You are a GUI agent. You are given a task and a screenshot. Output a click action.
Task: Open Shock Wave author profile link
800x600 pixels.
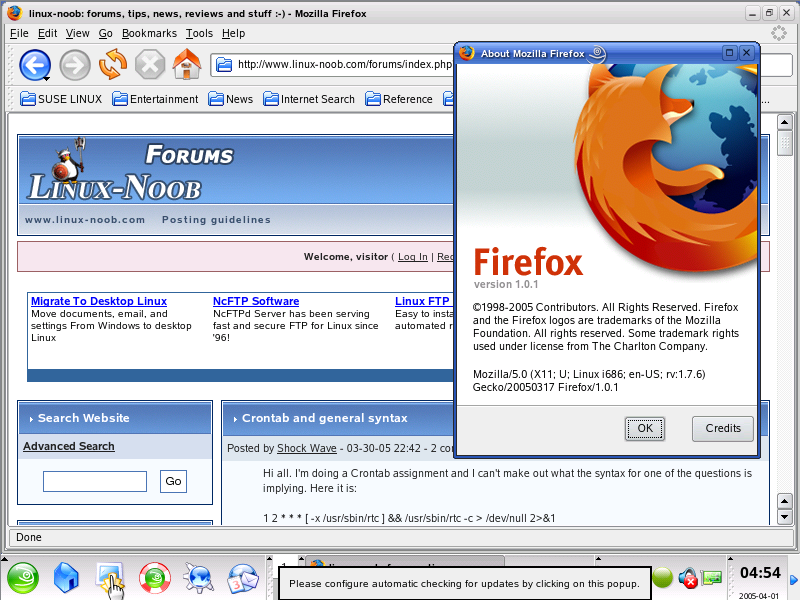tap(307, 448)
